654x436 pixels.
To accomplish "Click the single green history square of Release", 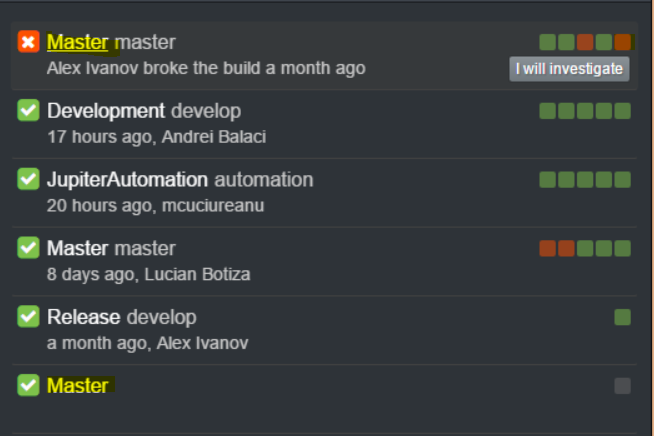I will pos(623,317).
